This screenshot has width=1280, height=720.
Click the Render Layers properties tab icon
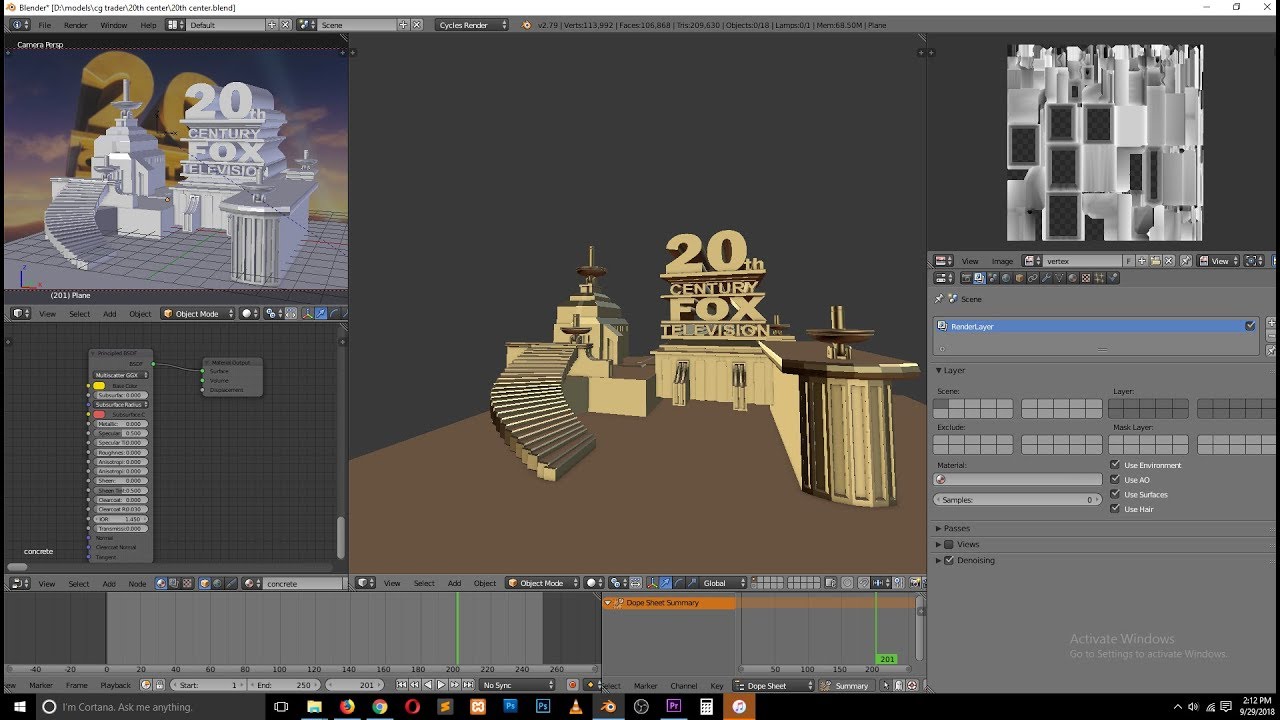point(979,277)
